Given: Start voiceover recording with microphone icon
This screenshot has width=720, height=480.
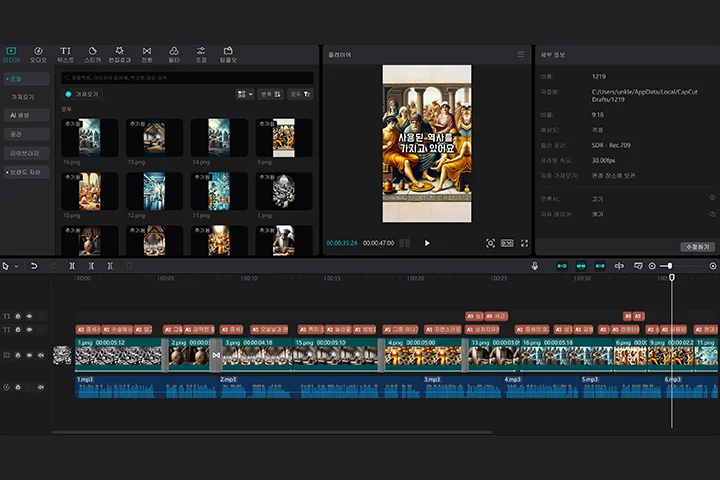Looking at the screenshot, I should point(534,266).
